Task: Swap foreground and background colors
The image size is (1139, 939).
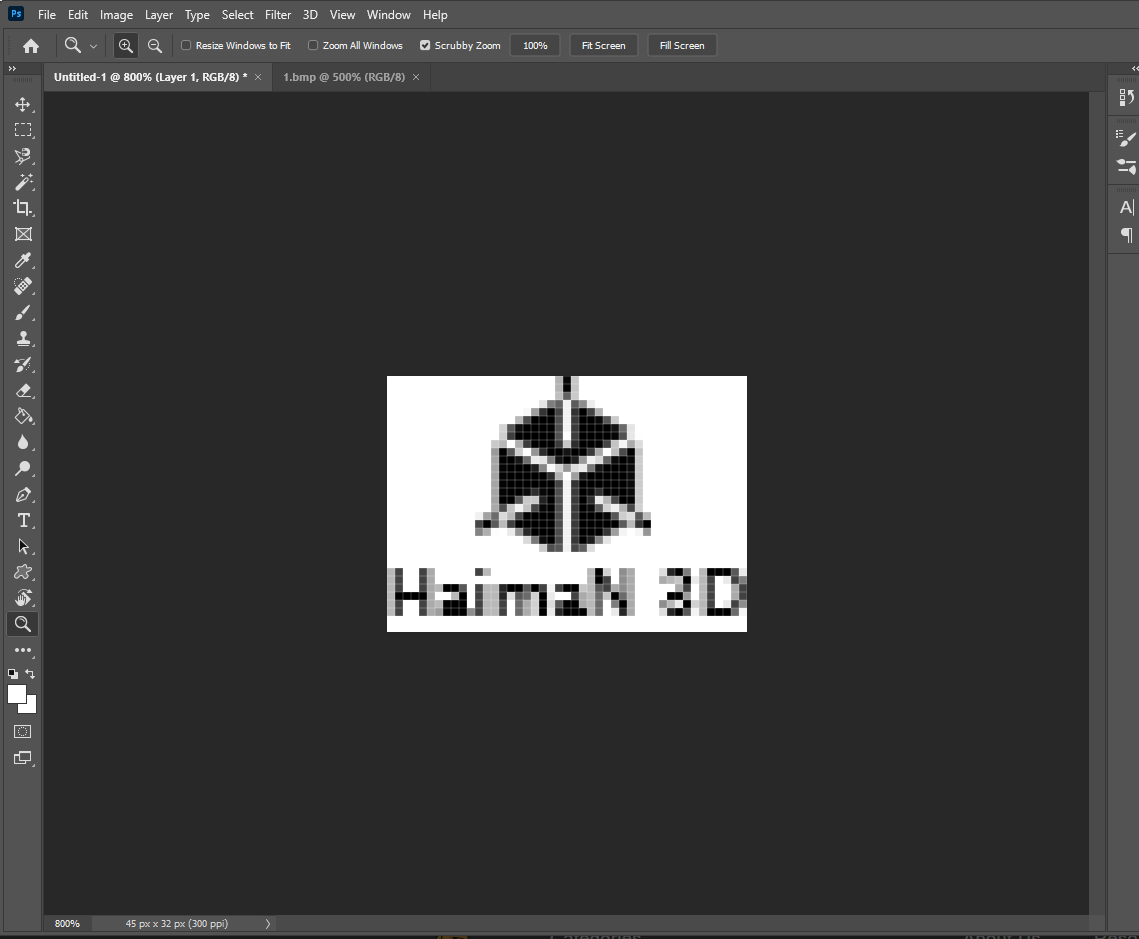Action: (30, 674)
